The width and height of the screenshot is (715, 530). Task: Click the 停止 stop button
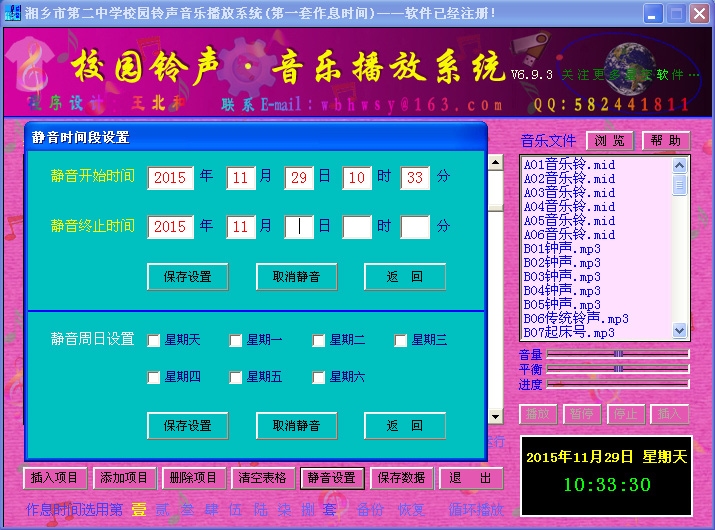click(626, 414)
